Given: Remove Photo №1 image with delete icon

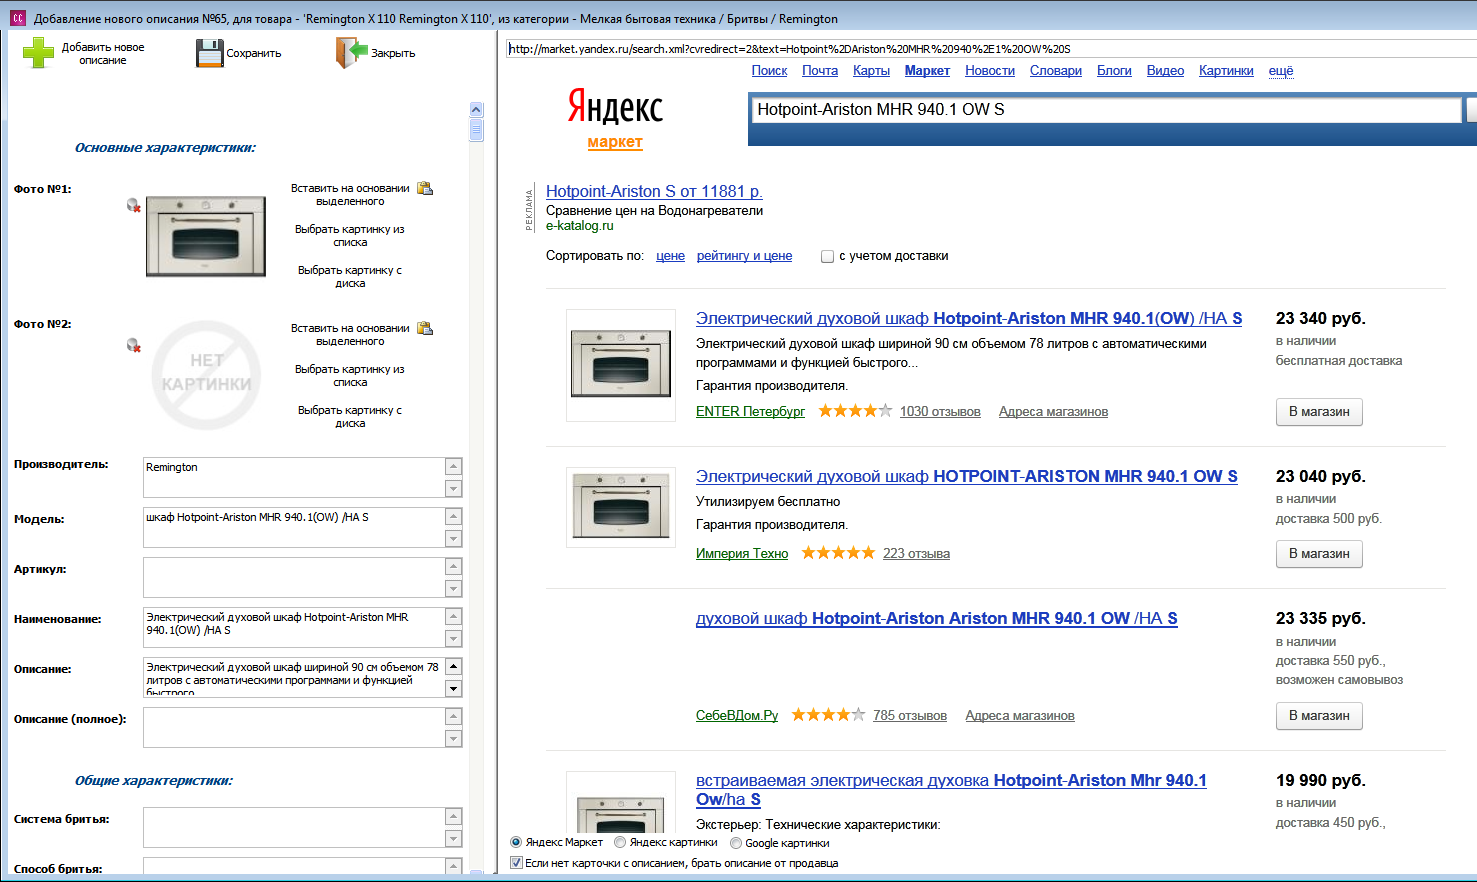Looking at the screenshot, I should click(133, 205).
